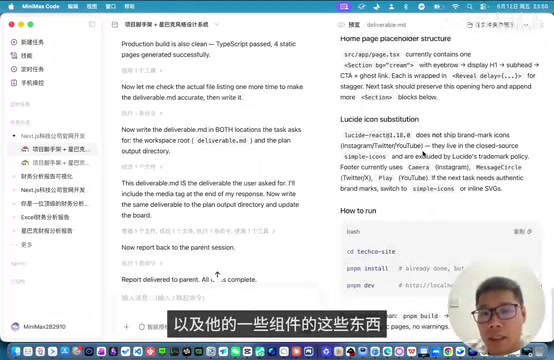Click the eye icon beside 预览
554x360 pixels.
(x=341, y=25)
